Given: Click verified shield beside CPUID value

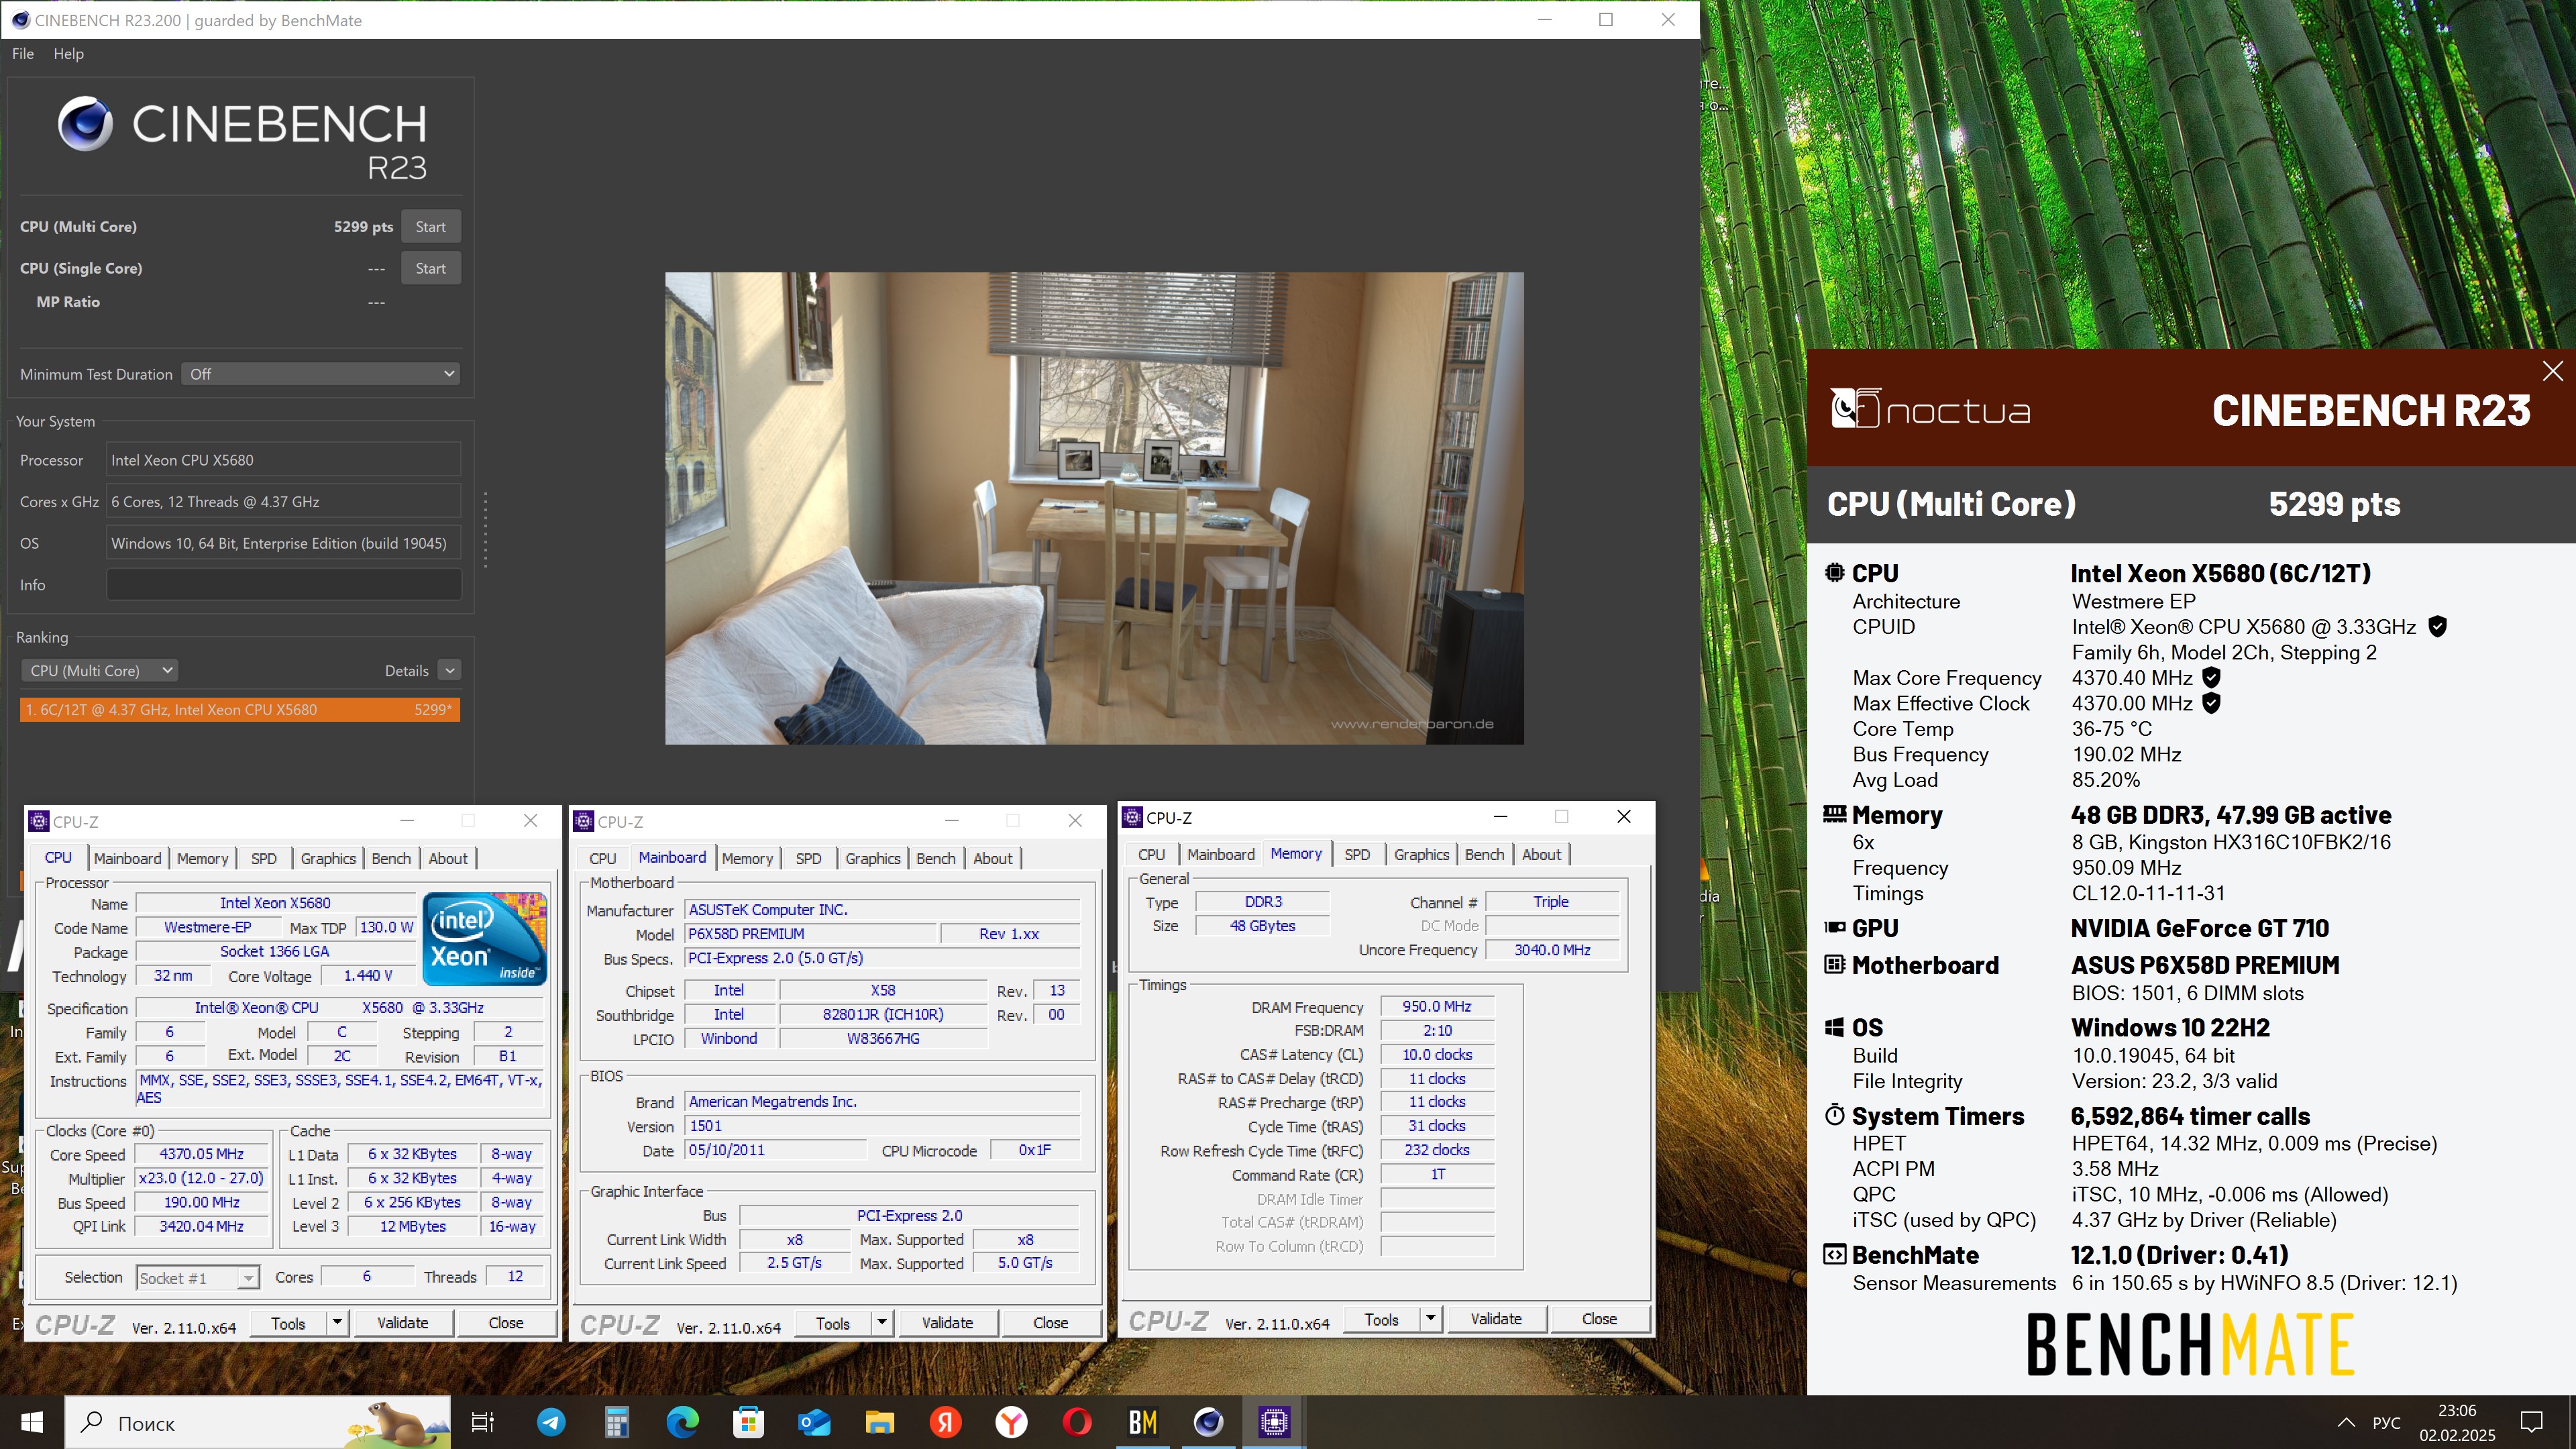Looking at the screenshot, I should [x=2437, y=627].
